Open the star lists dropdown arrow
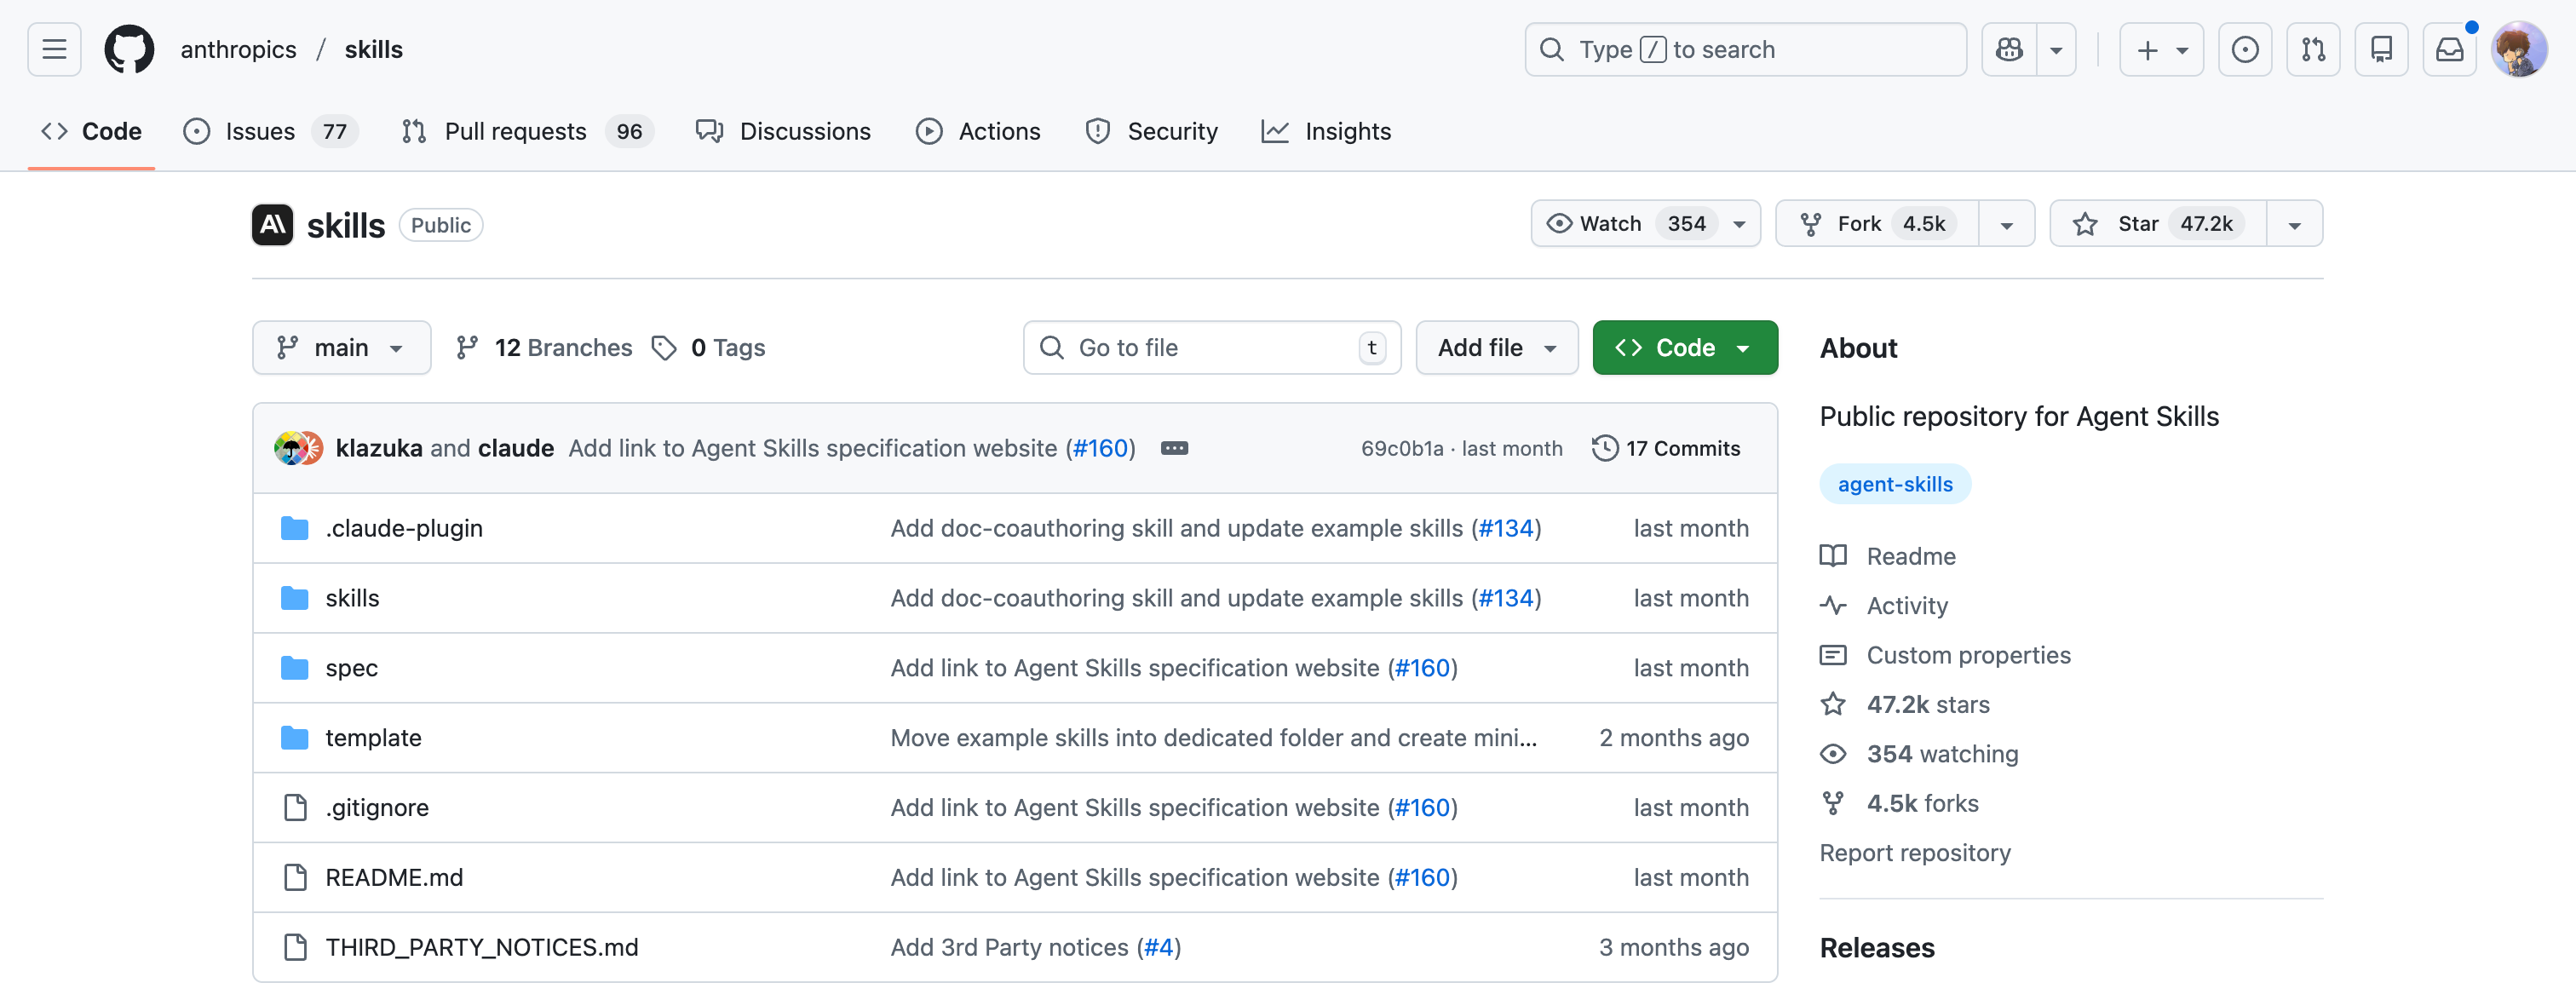The height and width of the screenshot is (1000, 2576). [x=2294, y=224]
